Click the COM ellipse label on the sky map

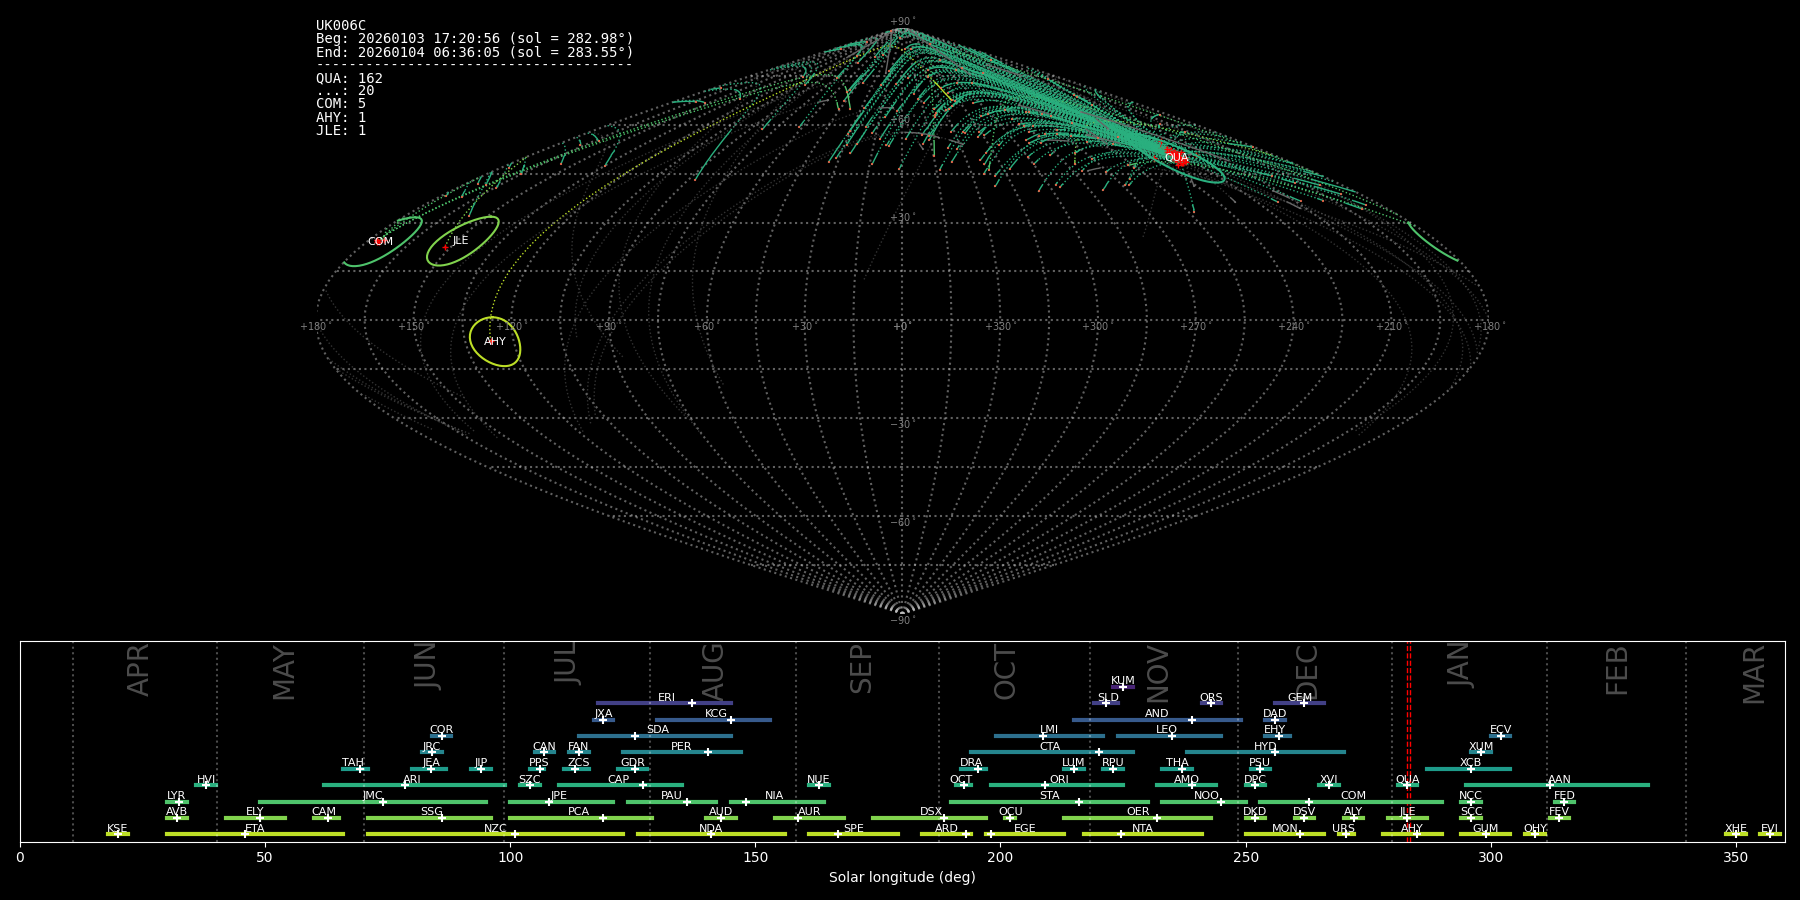tap(380, 242)
